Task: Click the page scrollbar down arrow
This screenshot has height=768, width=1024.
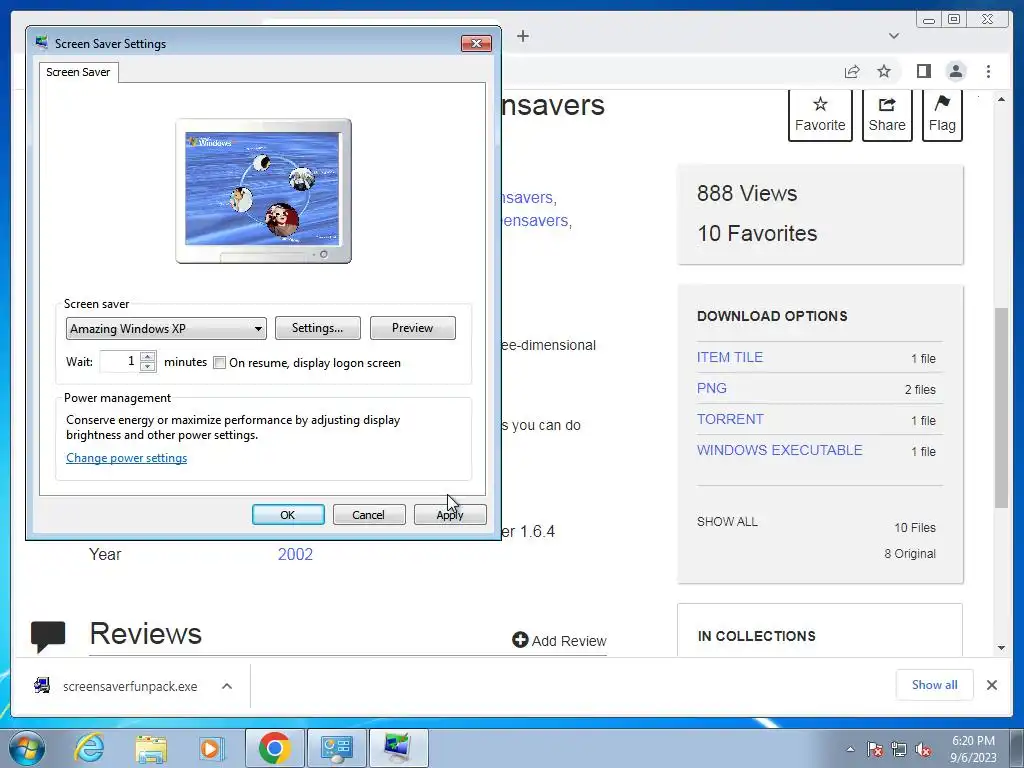Action: [1001, 648]
